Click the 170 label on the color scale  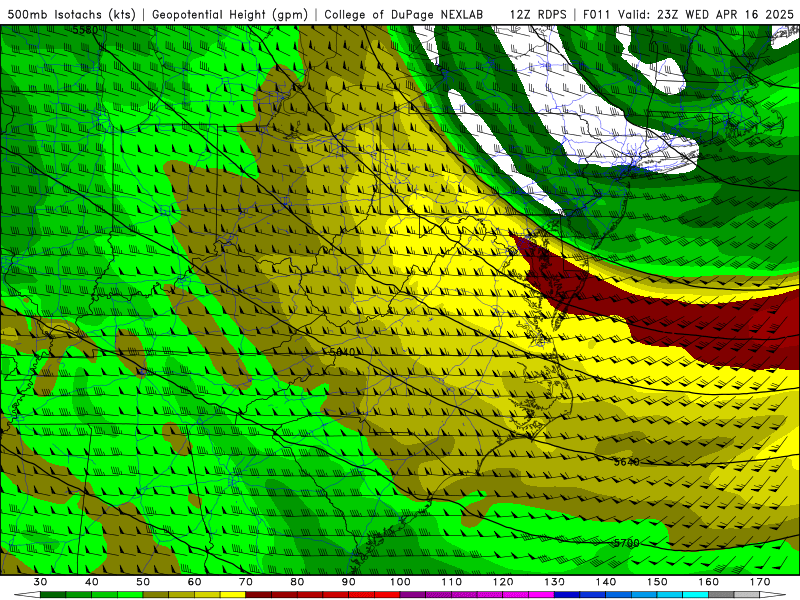760,582
